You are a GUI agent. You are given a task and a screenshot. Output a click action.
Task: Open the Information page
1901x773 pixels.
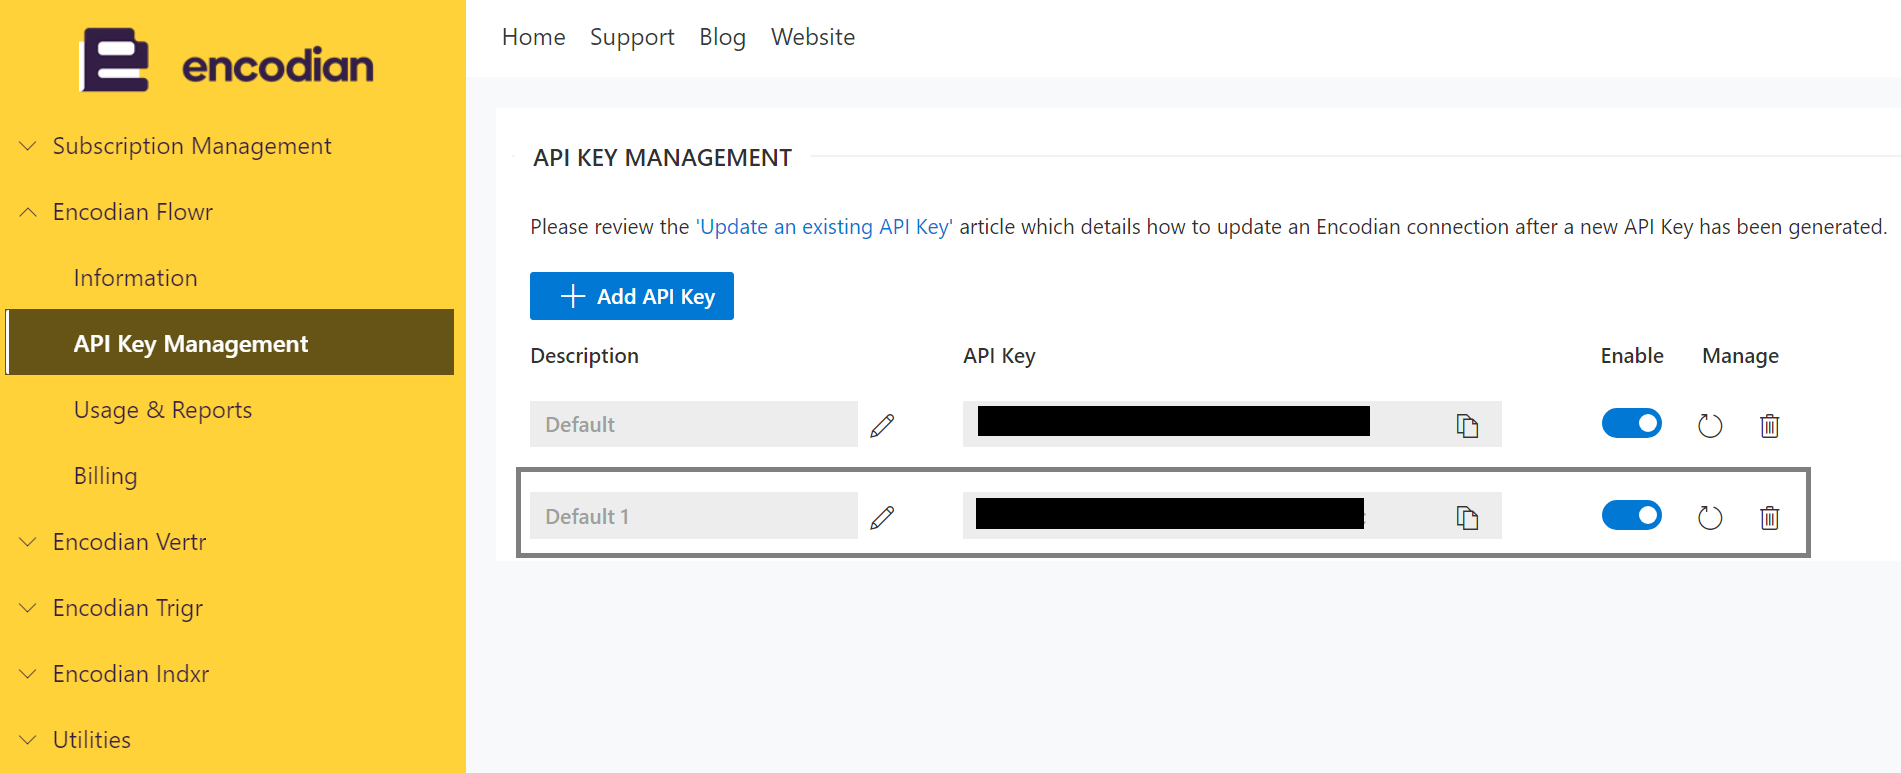coord(135,278)
